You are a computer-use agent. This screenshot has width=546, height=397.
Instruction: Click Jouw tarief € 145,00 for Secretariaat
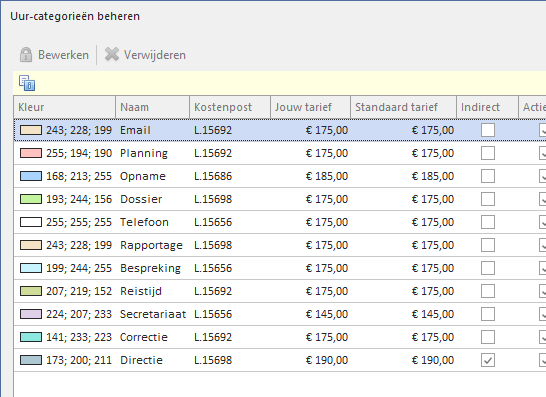pos(327,314)
